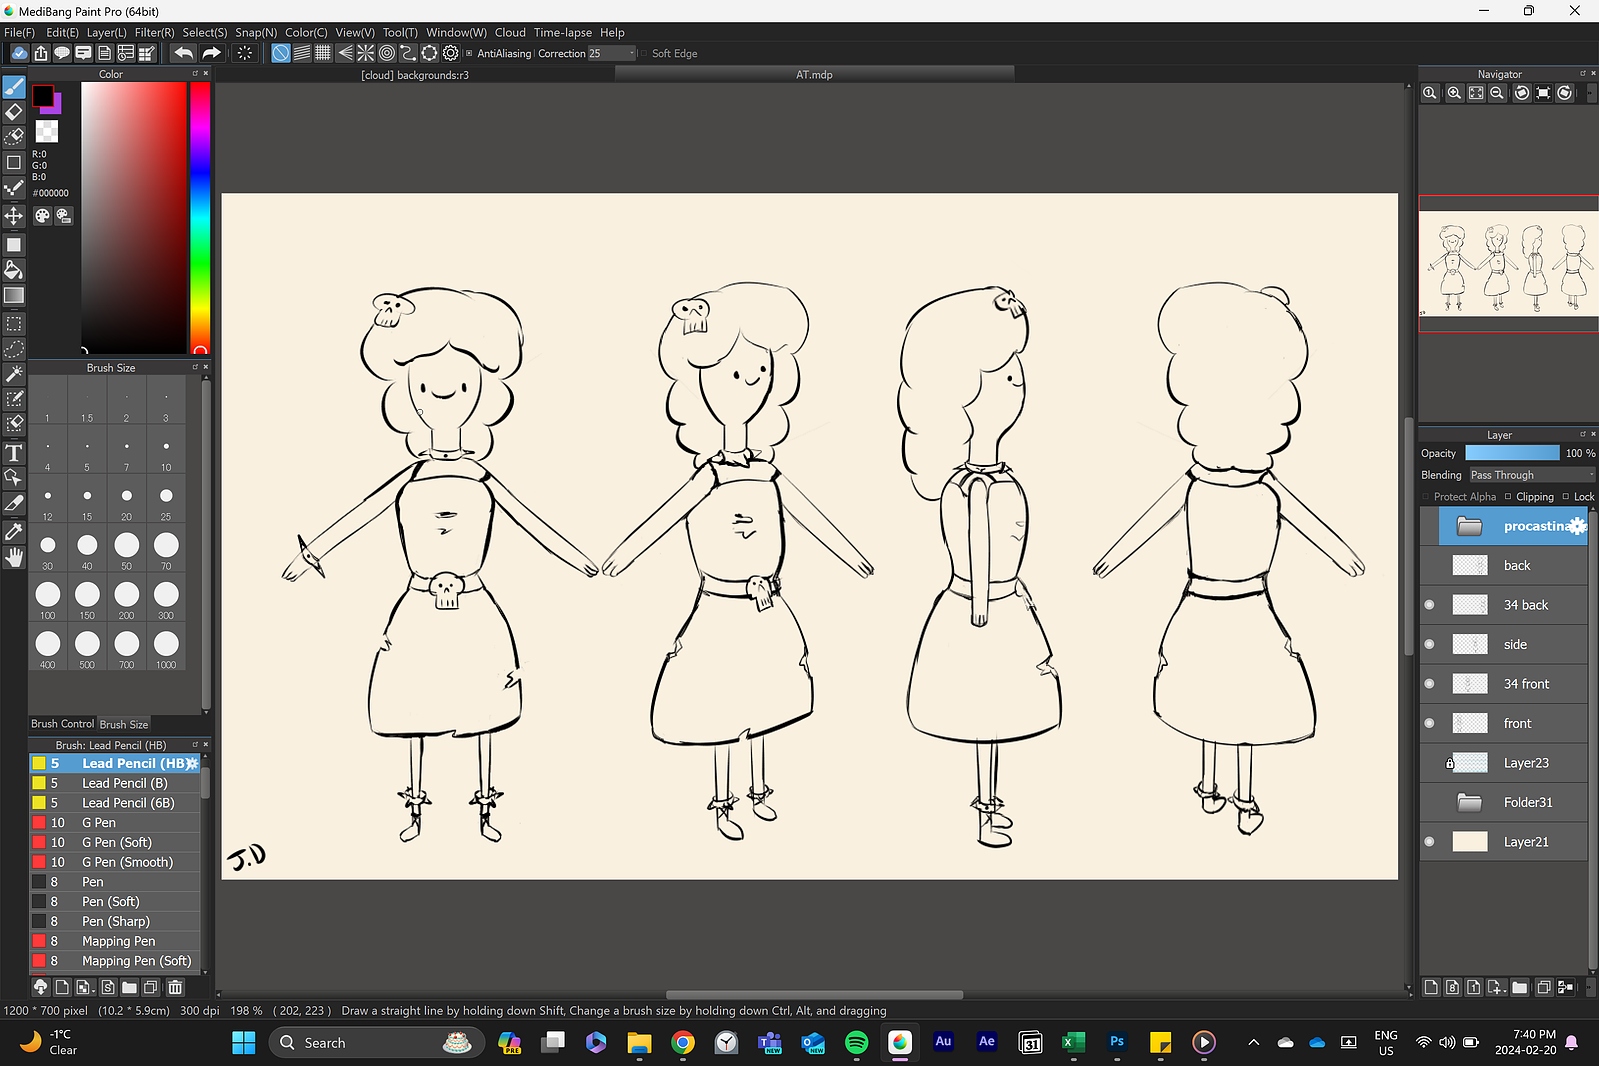Enable the radial snap icon
This screenshot has height=1066, width=1599.
[366, 53]
